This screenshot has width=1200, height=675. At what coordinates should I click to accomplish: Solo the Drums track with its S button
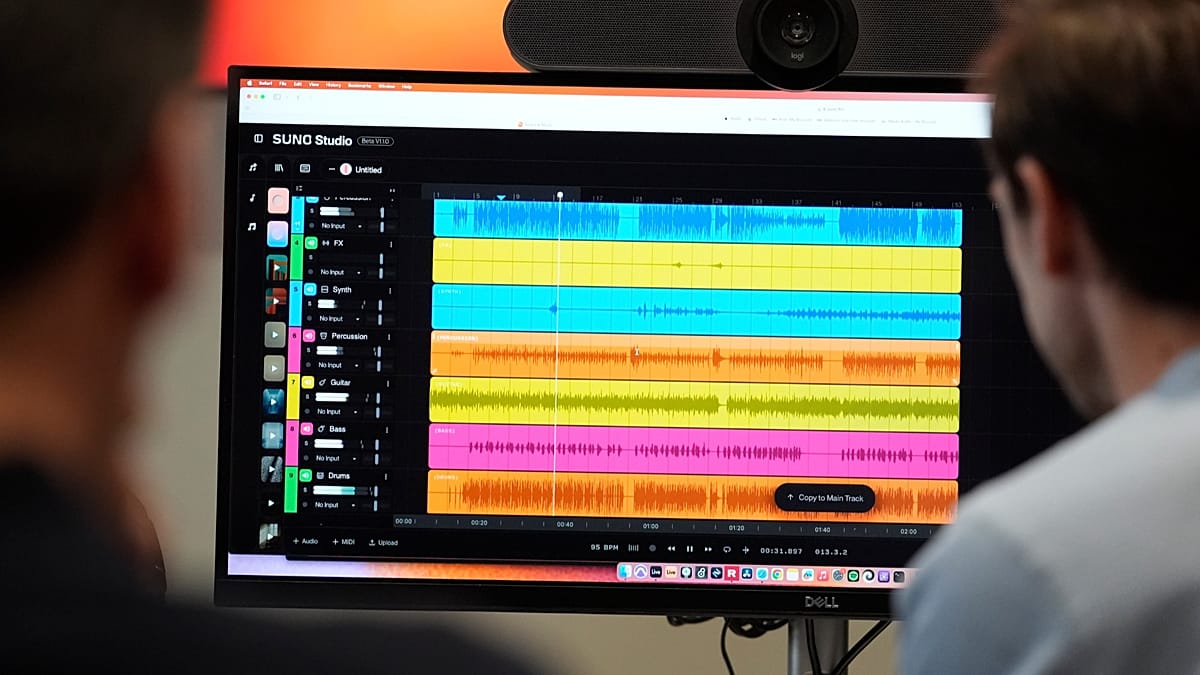(x=306, y=491)
